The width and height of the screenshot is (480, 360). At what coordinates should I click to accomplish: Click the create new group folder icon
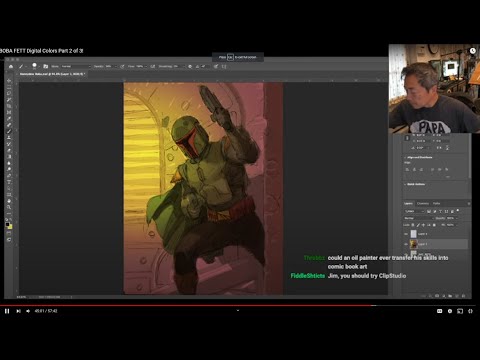point(450,296)
